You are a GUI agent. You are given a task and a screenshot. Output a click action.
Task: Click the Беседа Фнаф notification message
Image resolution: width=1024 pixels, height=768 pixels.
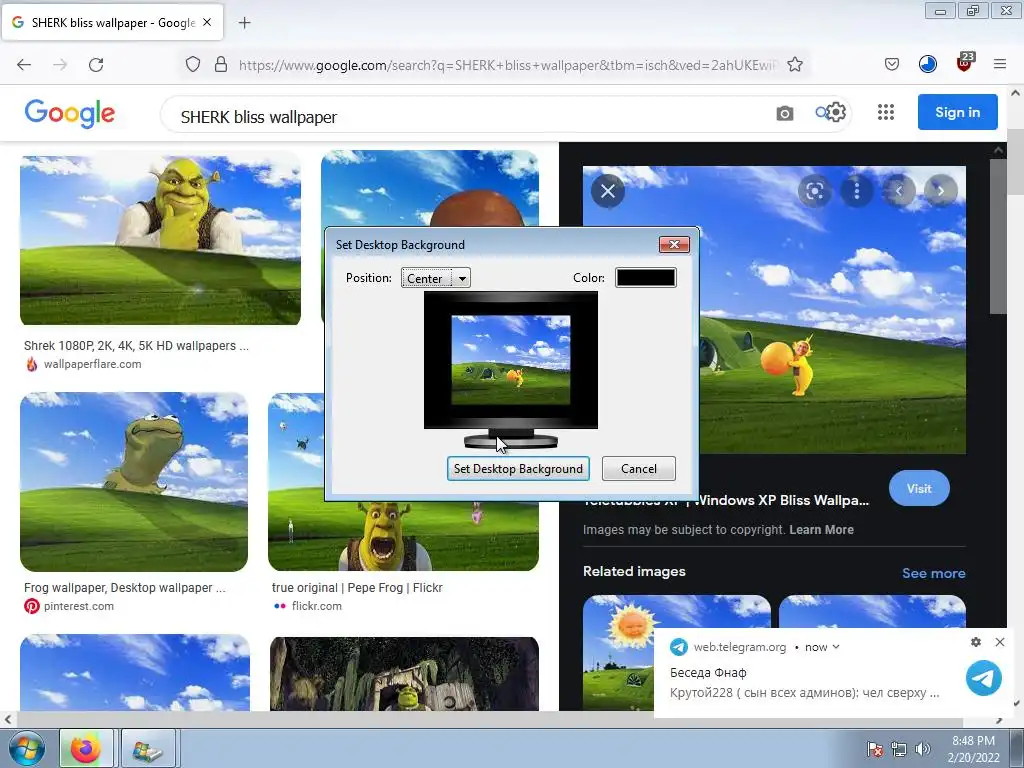805,683
